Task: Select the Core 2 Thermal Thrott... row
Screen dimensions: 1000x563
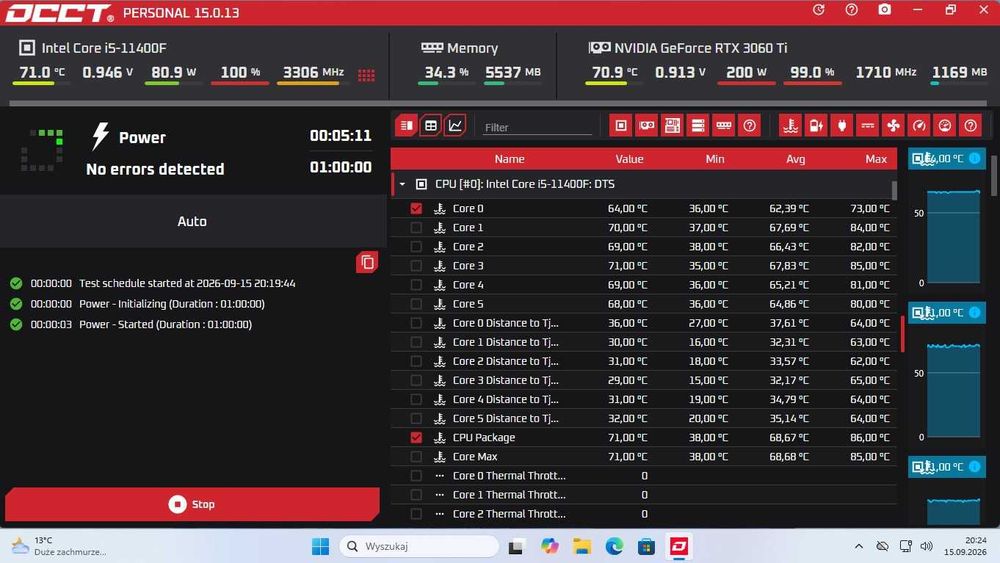Action: 643,514
